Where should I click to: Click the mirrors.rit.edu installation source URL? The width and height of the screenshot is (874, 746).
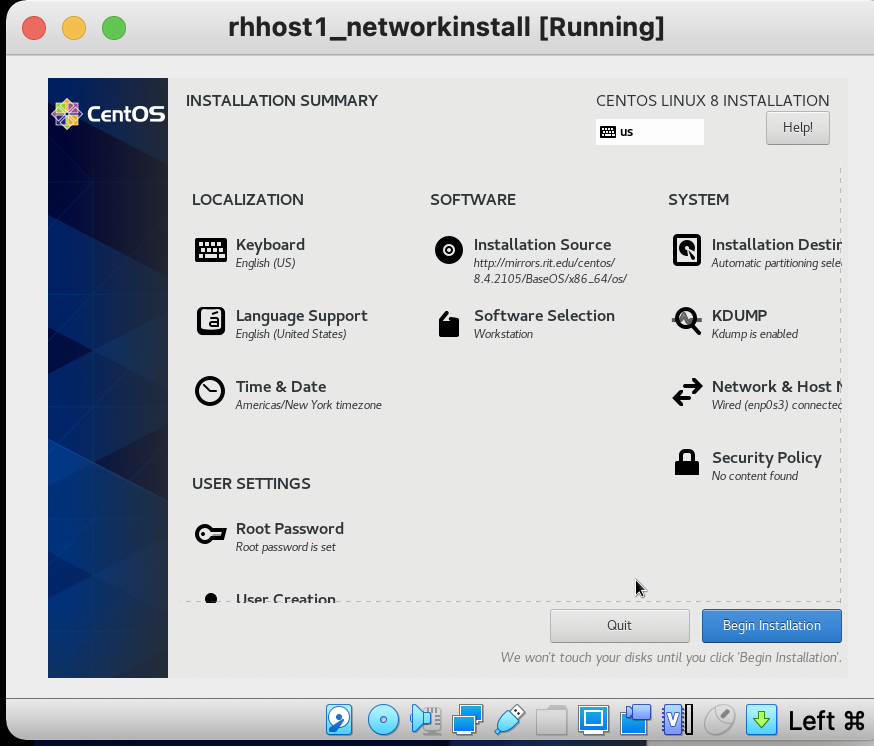pos(550,270)
